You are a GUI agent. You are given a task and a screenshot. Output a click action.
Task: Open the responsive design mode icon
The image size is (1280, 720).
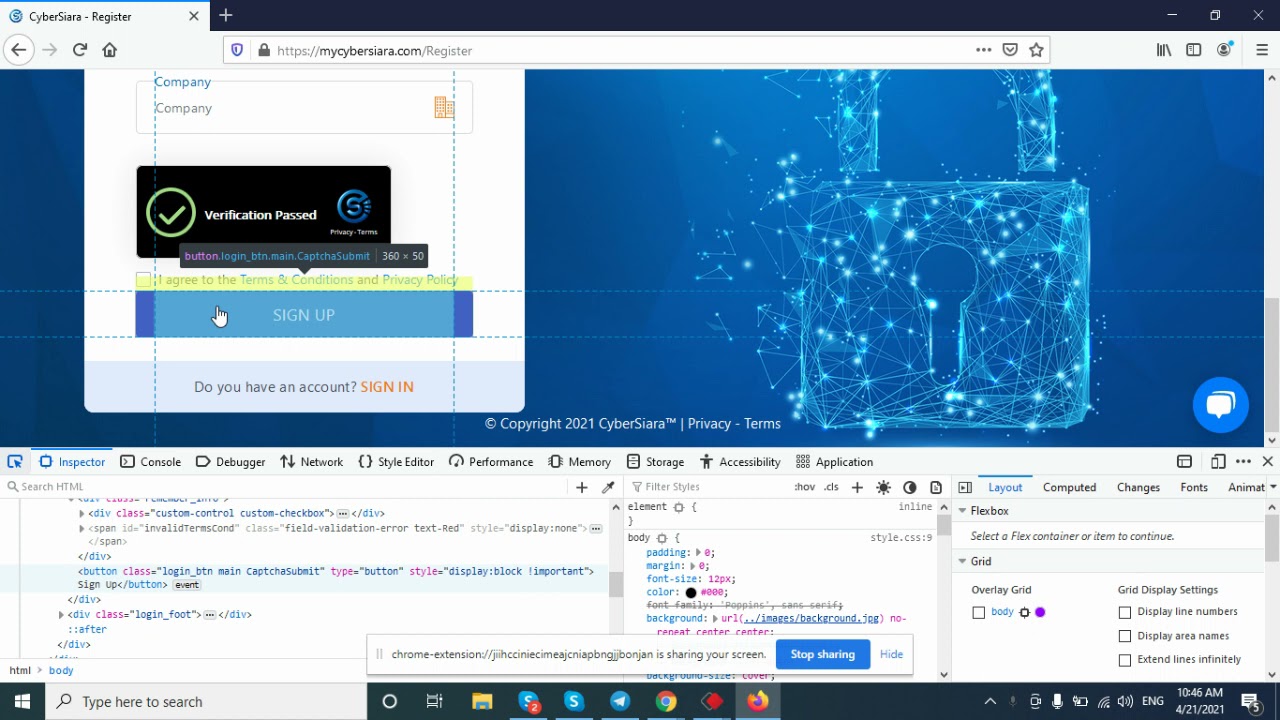[1218, 461]
